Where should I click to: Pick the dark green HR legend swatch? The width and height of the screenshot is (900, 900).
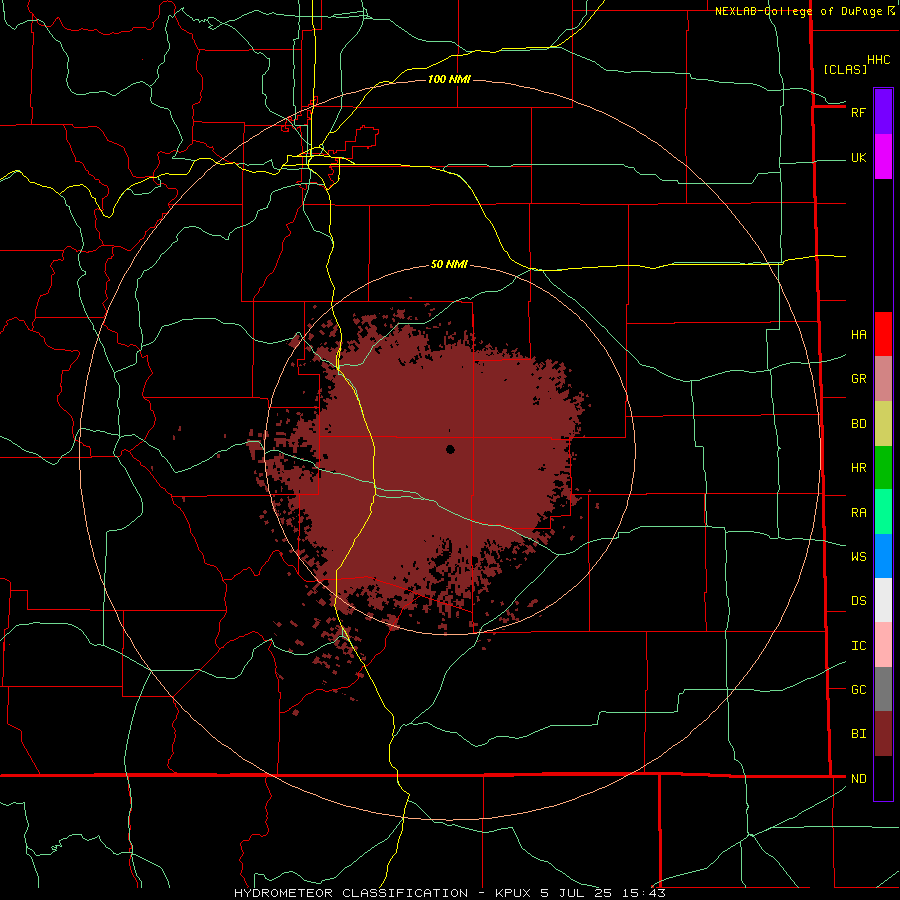(883, 468)
